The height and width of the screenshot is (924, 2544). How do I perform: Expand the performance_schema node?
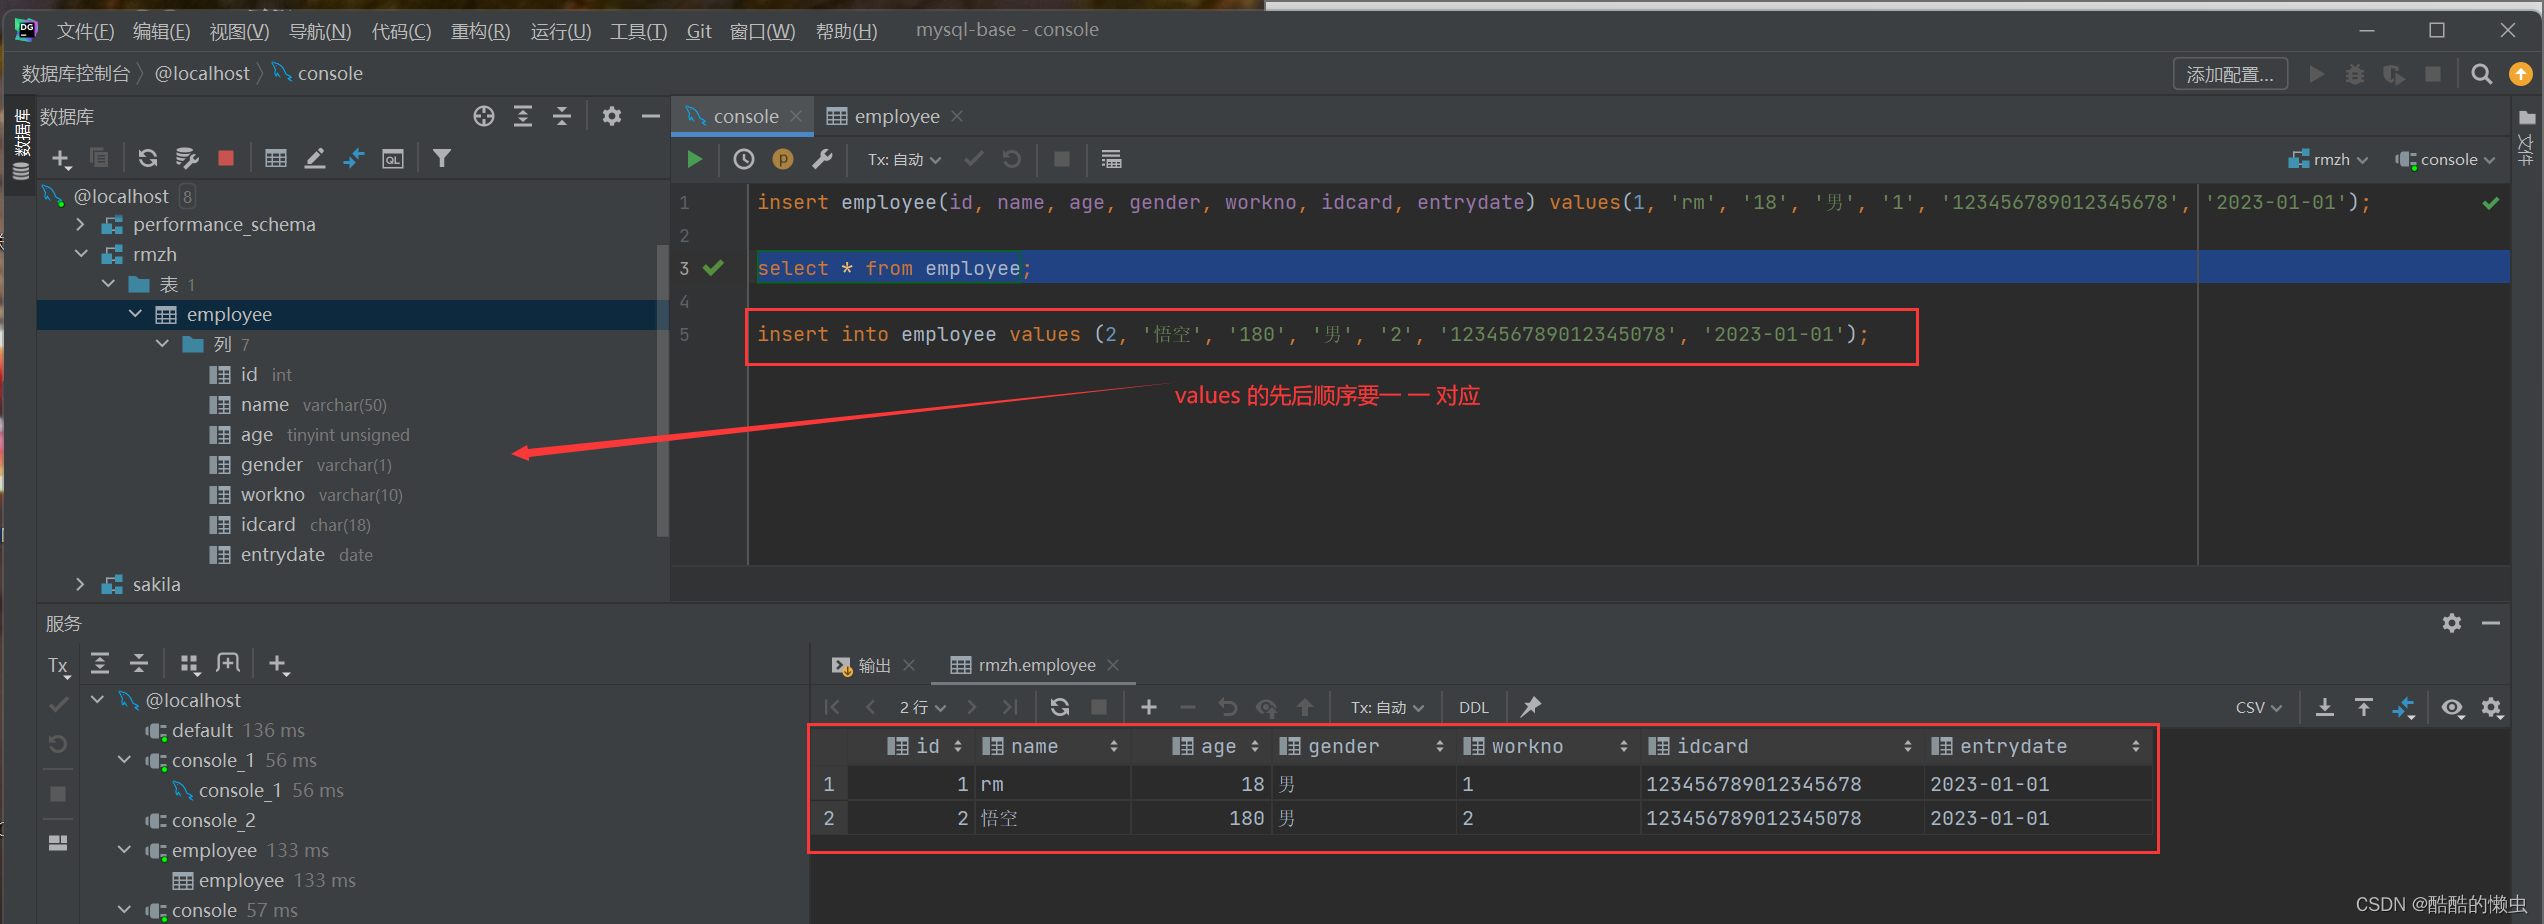click(82, 224)
